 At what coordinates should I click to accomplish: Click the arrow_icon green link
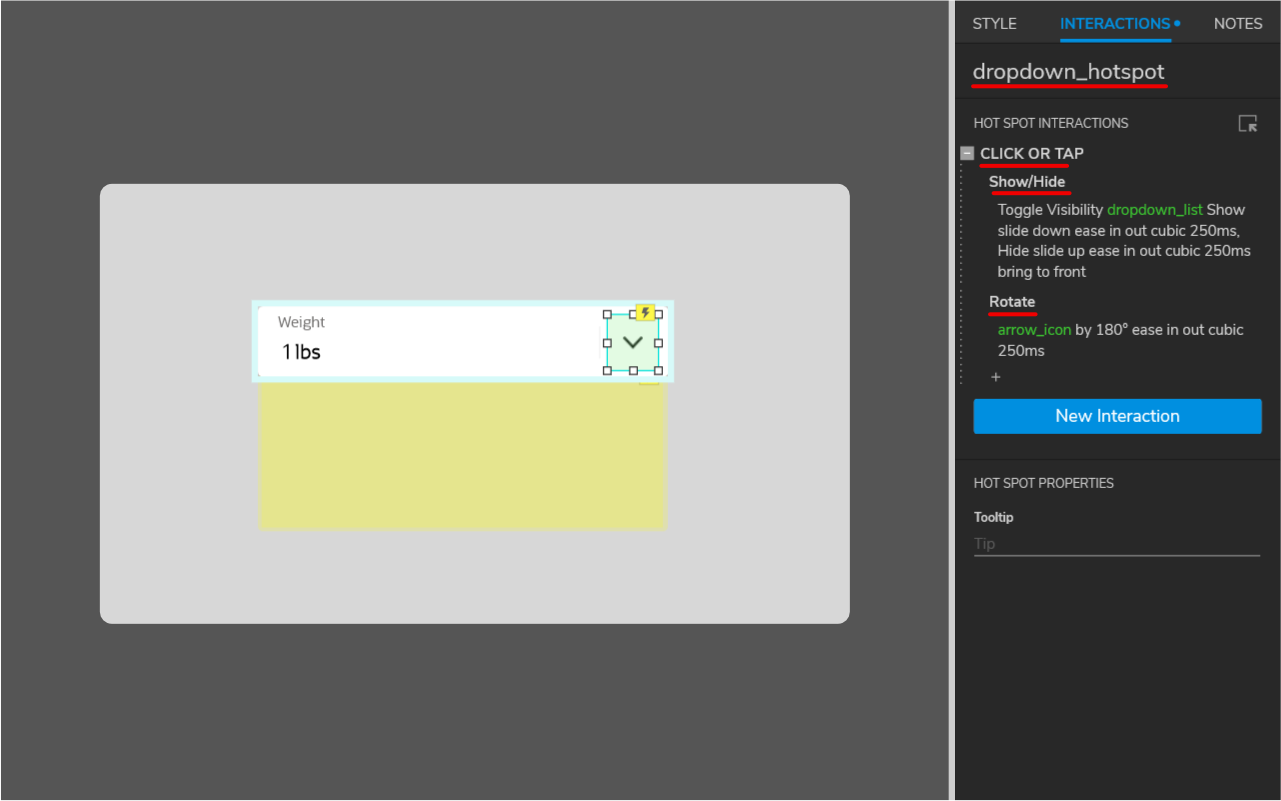coord(1033,329)
